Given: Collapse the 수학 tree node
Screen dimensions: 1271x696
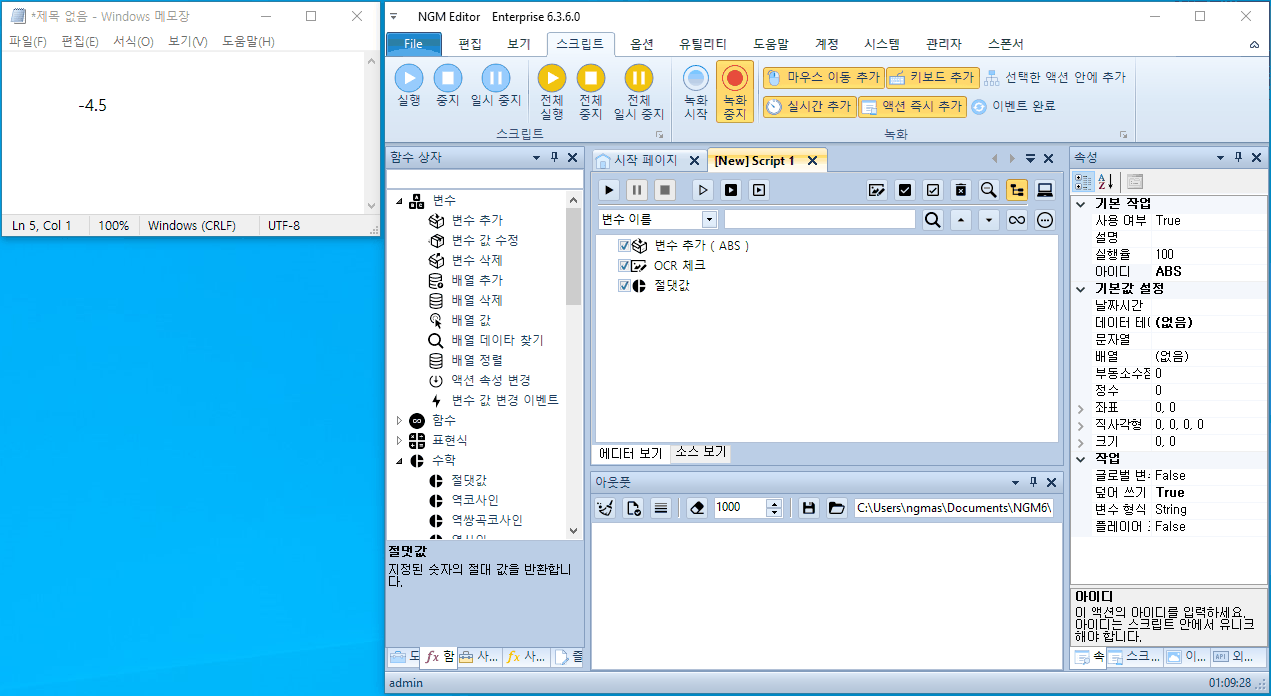Looking at the screenshot, I should [x=400, y=461].
